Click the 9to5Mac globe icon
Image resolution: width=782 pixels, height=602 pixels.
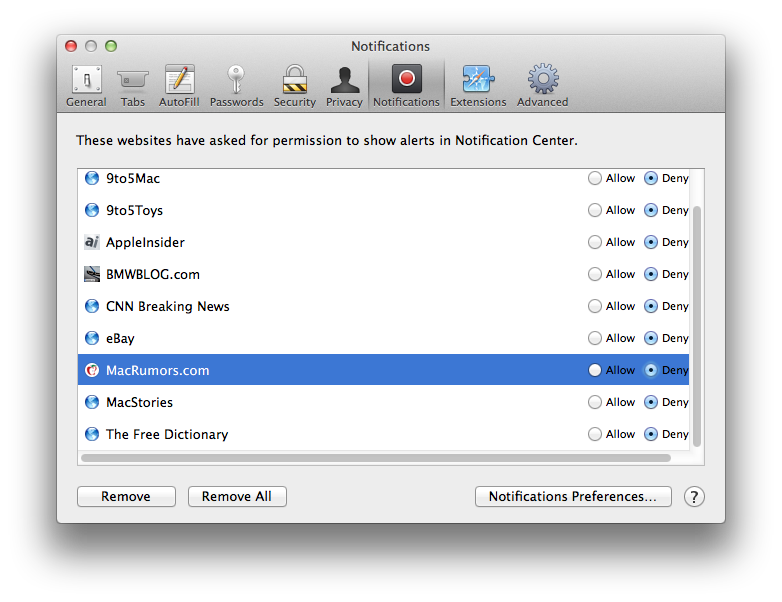92,178
